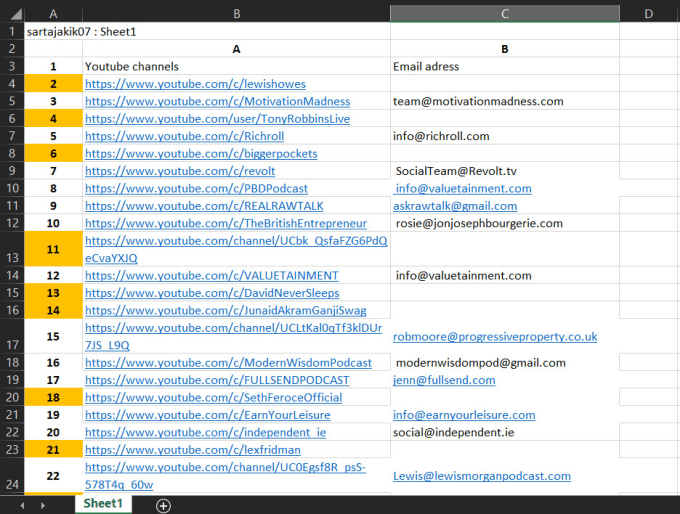Screen dimensions: 680x514
Task: Select row 24 header
Action: pos(12,475)
